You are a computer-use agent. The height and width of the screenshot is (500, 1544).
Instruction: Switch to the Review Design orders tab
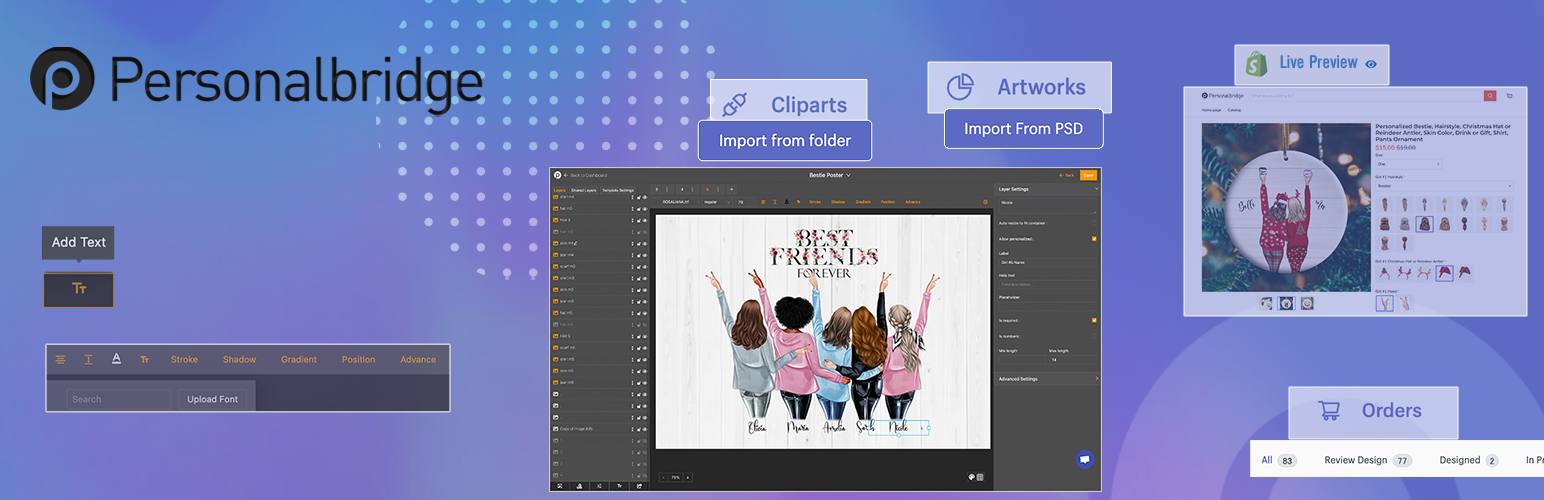pos(1355,460)
